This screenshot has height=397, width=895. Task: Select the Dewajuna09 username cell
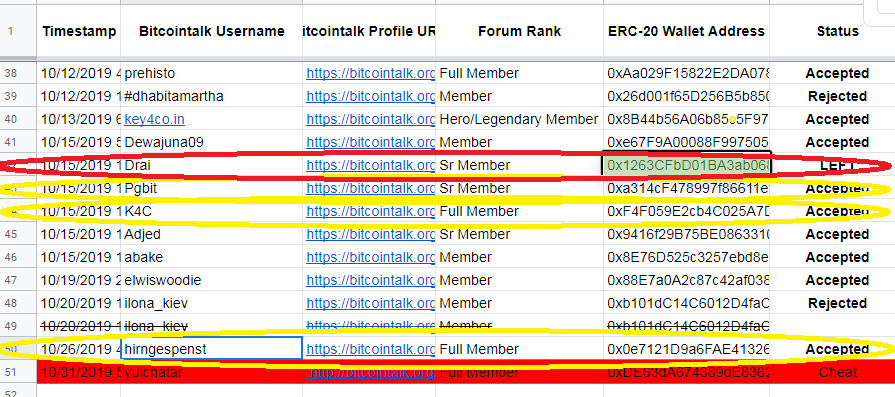pos(211,142)
